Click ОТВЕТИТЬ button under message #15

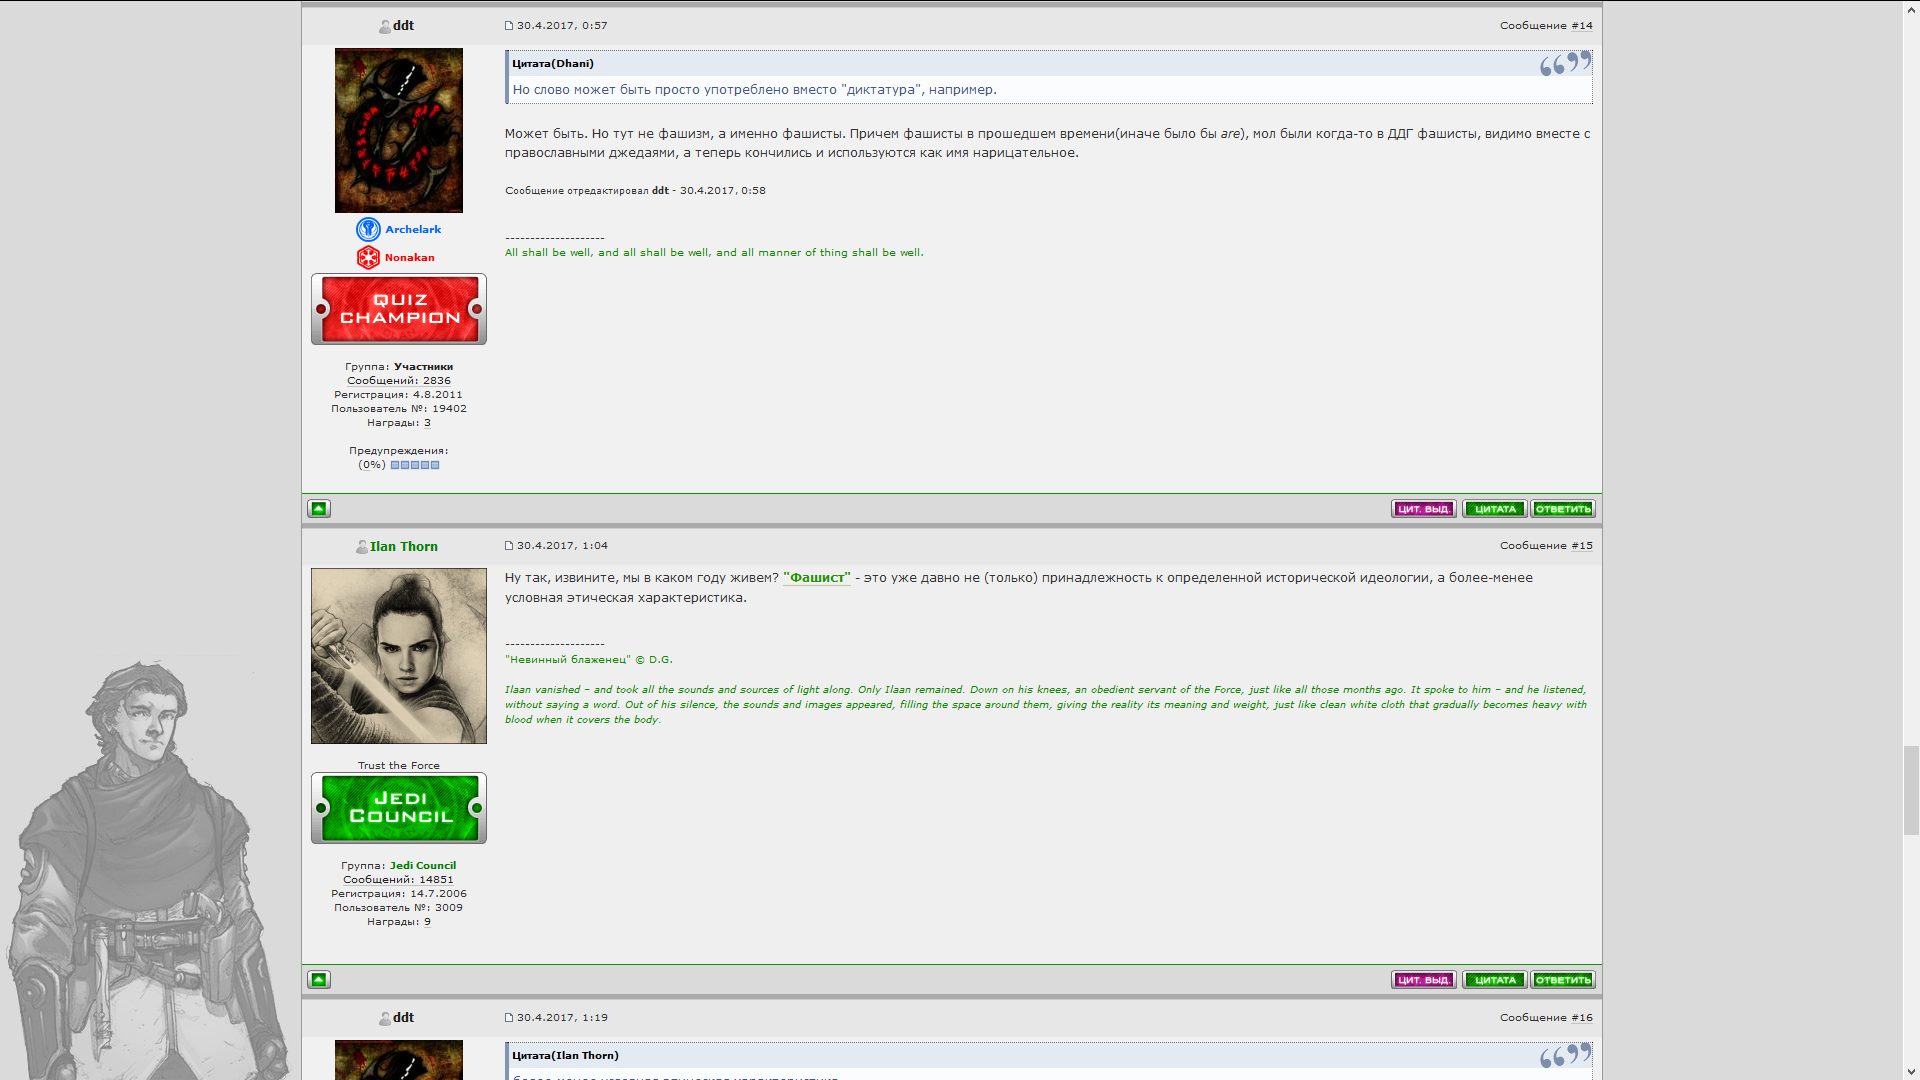1563,980
